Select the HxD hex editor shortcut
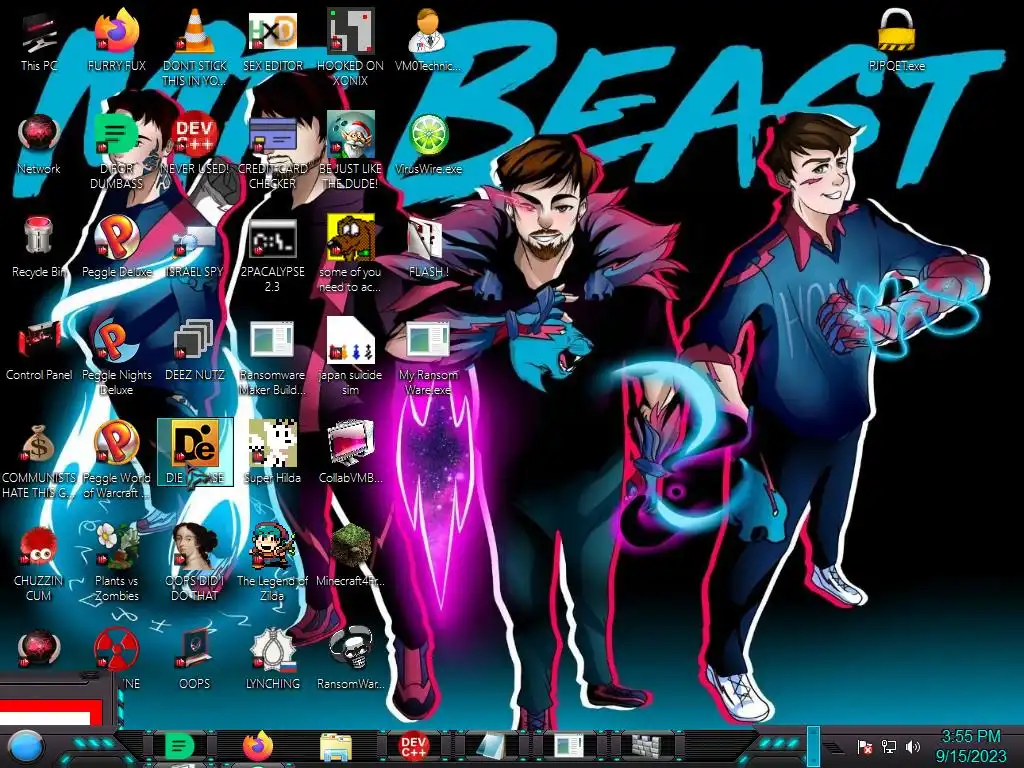This screenshot has height=768, width=1024. pyautogui.click(x=272, y=40)
